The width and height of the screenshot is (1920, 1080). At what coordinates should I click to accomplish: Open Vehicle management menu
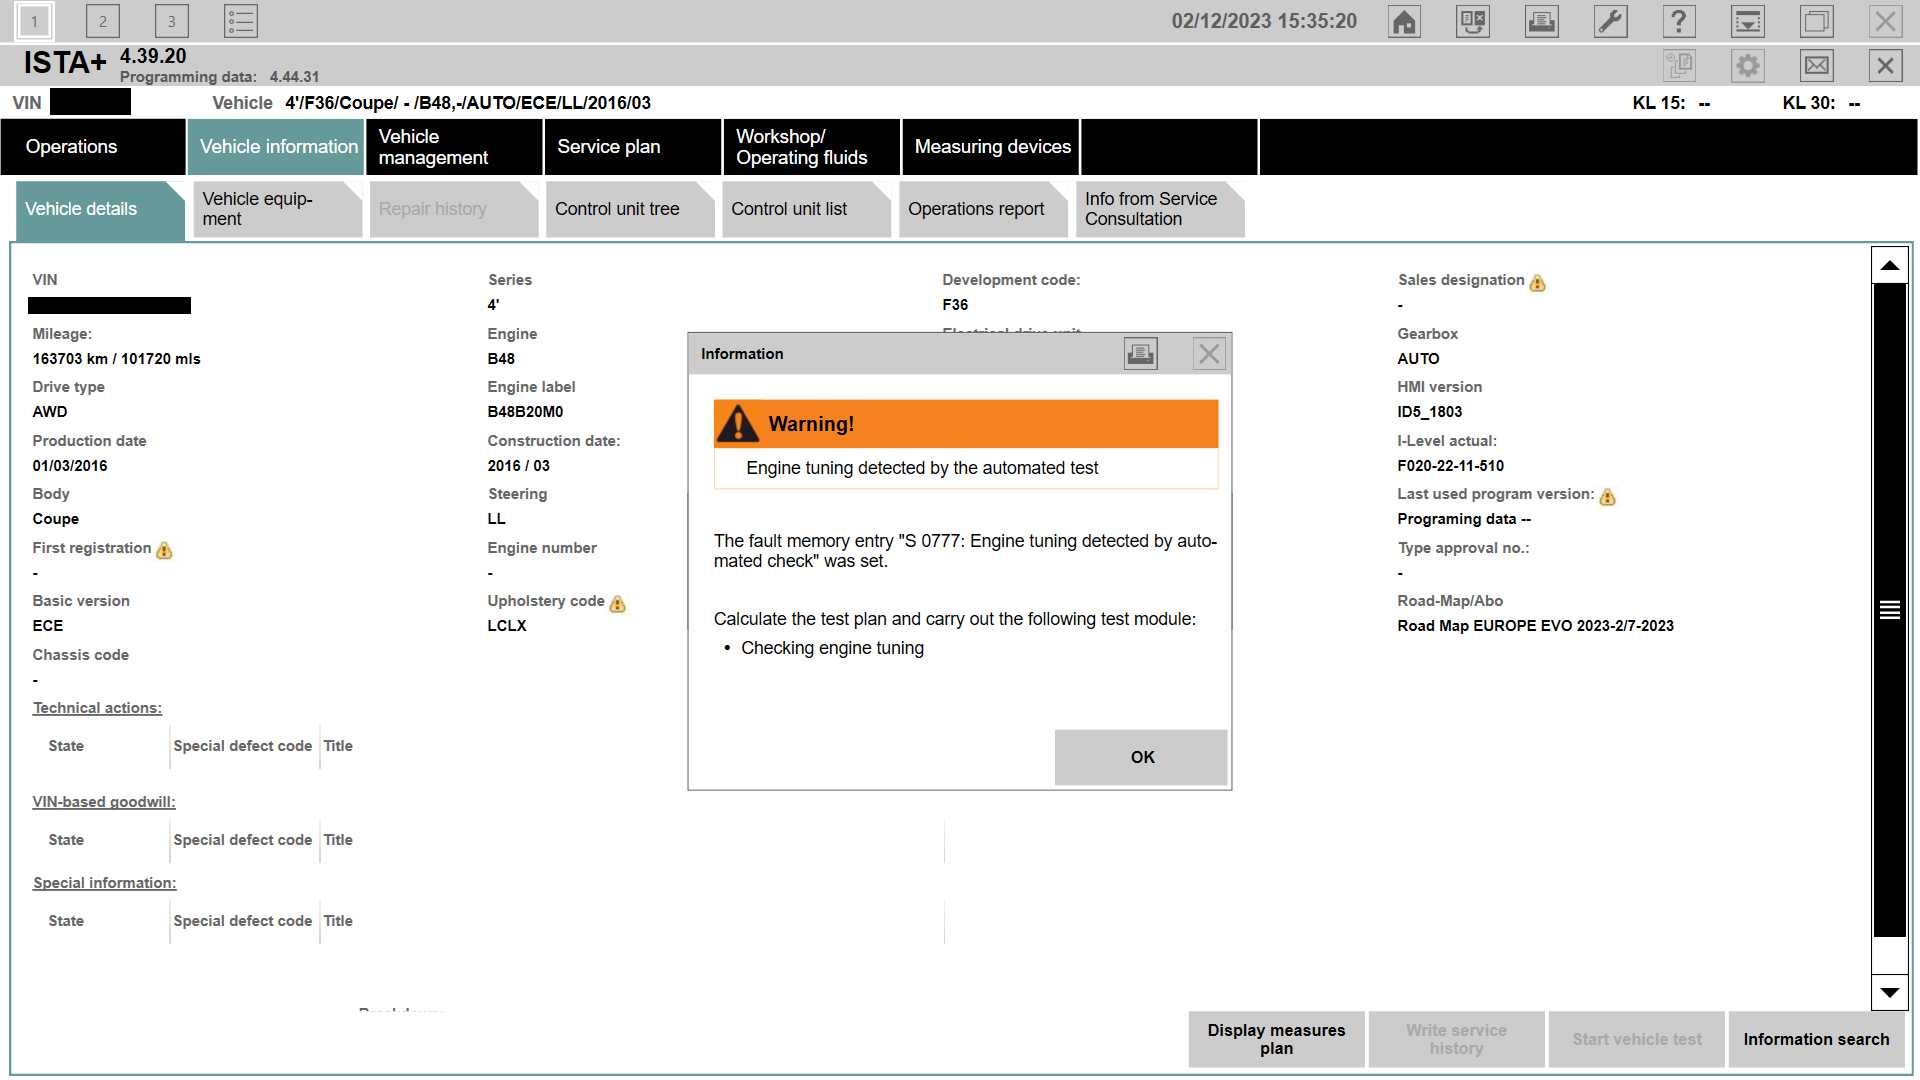455,147
